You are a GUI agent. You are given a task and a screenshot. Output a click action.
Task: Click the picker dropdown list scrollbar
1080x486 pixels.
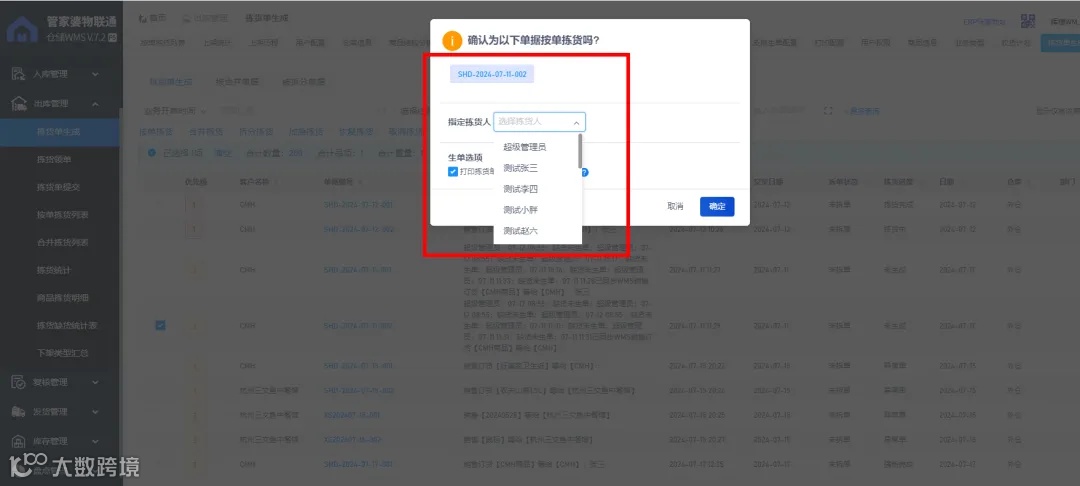(580, 151)
